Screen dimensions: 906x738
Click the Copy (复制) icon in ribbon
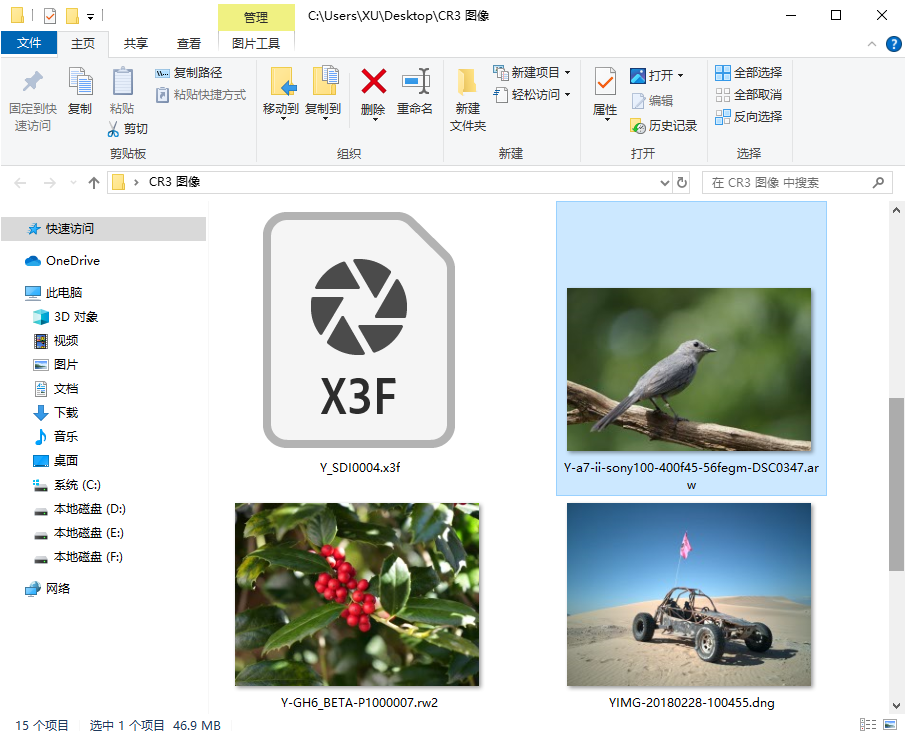click(80, 88)
